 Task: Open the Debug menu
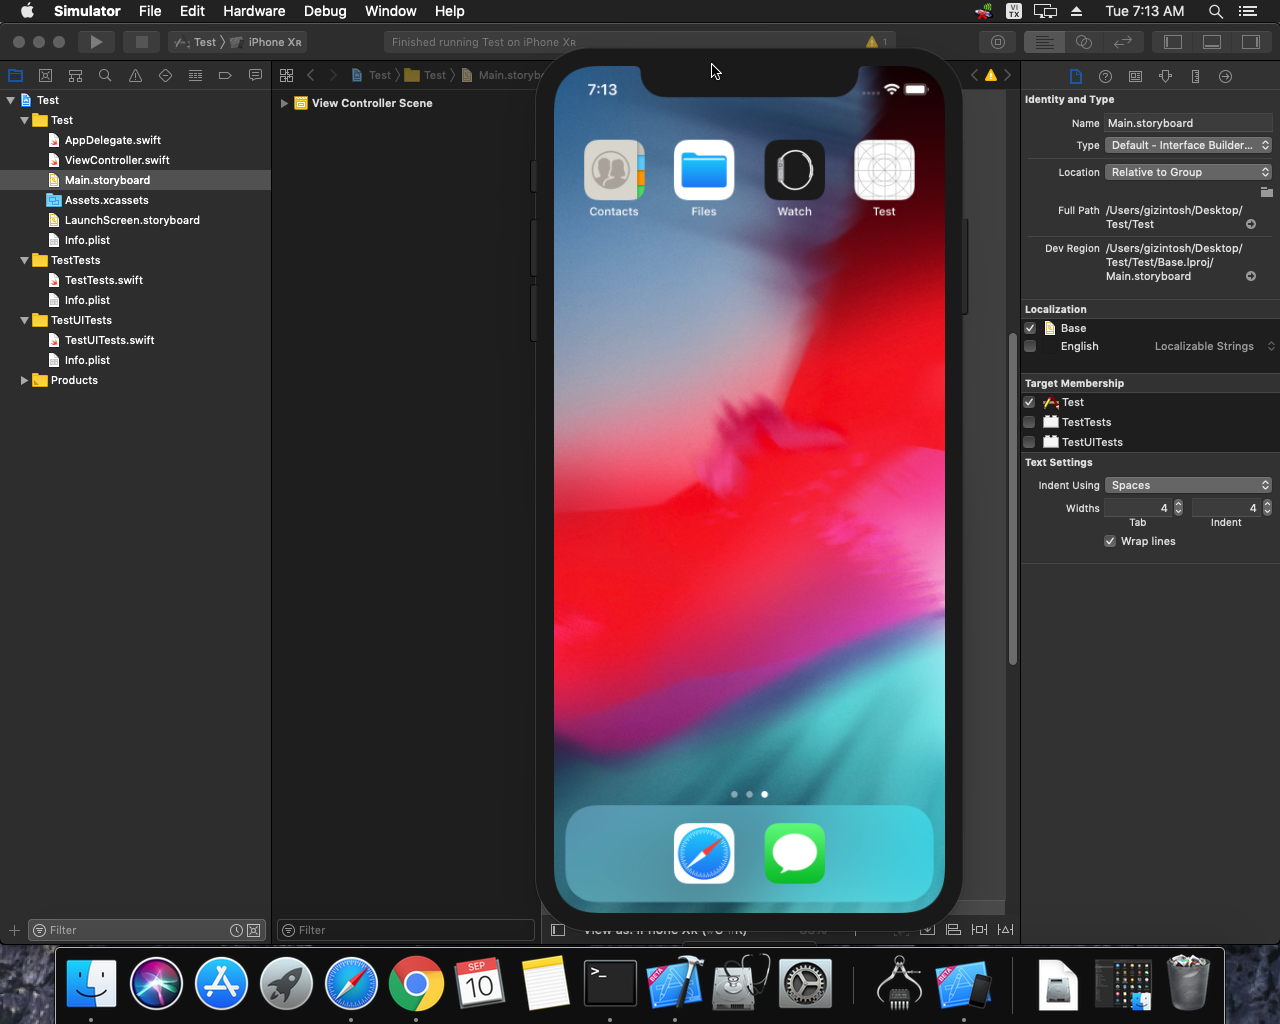pyautogui.click(x=325, y=11)
